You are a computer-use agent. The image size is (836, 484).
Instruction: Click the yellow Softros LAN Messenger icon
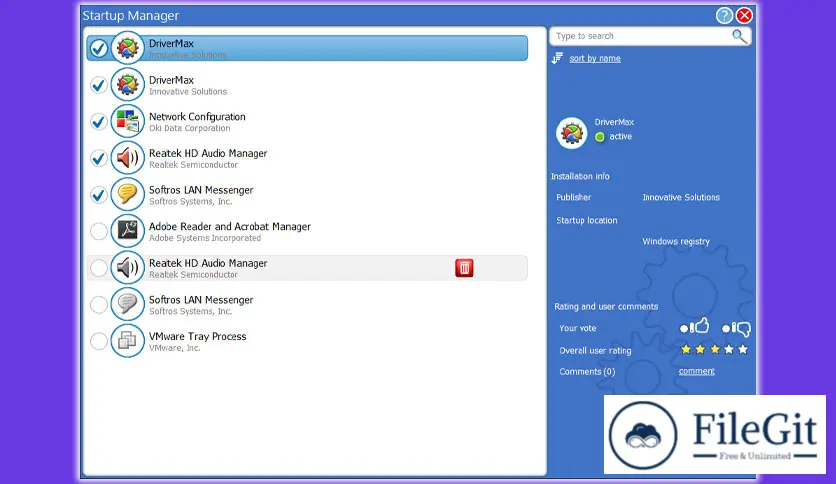pyautogui.click(x=127, y=195)
